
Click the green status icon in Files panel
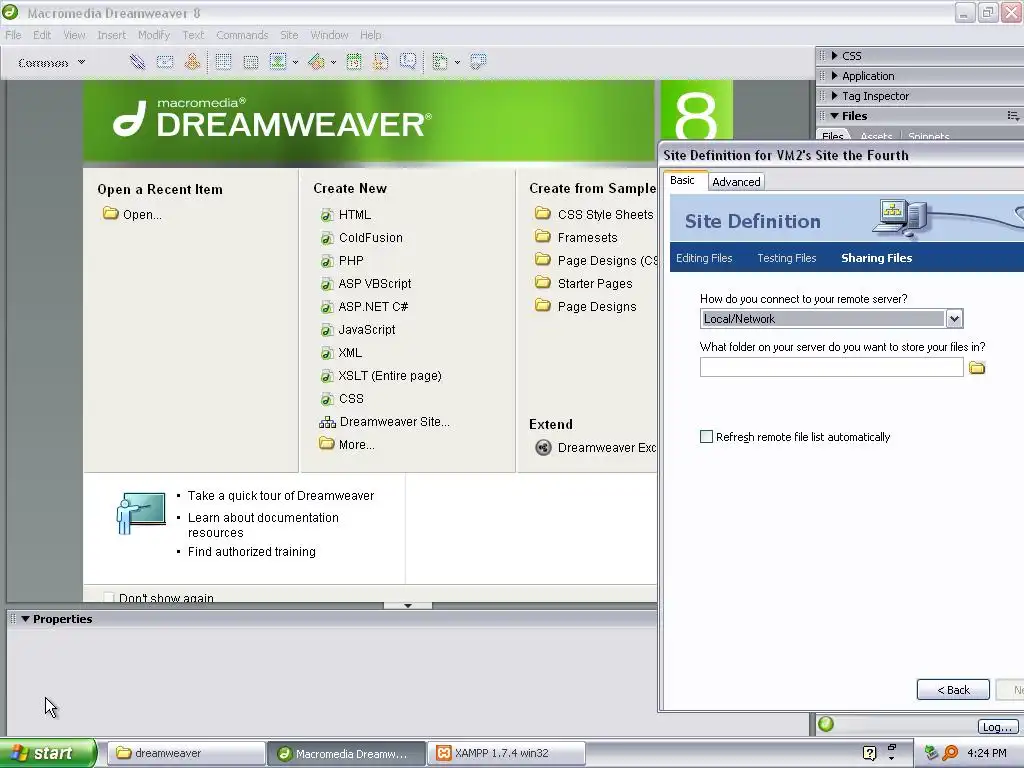point(825,724)
